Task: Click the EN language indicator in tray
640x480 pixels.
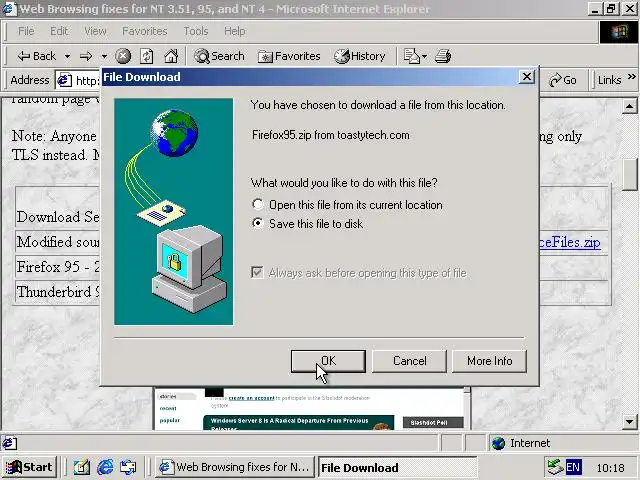Action: tap(573, 467)
